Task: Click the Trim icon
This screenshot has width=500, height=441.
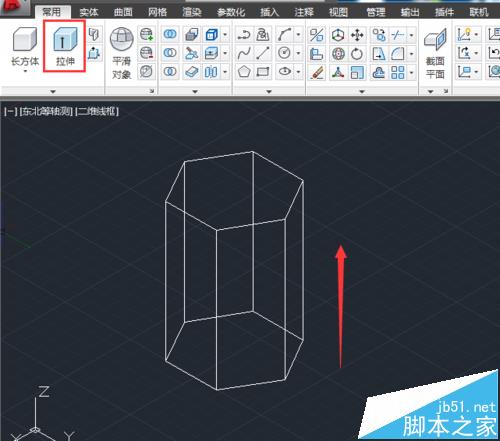Action: [x=398, y=35]
